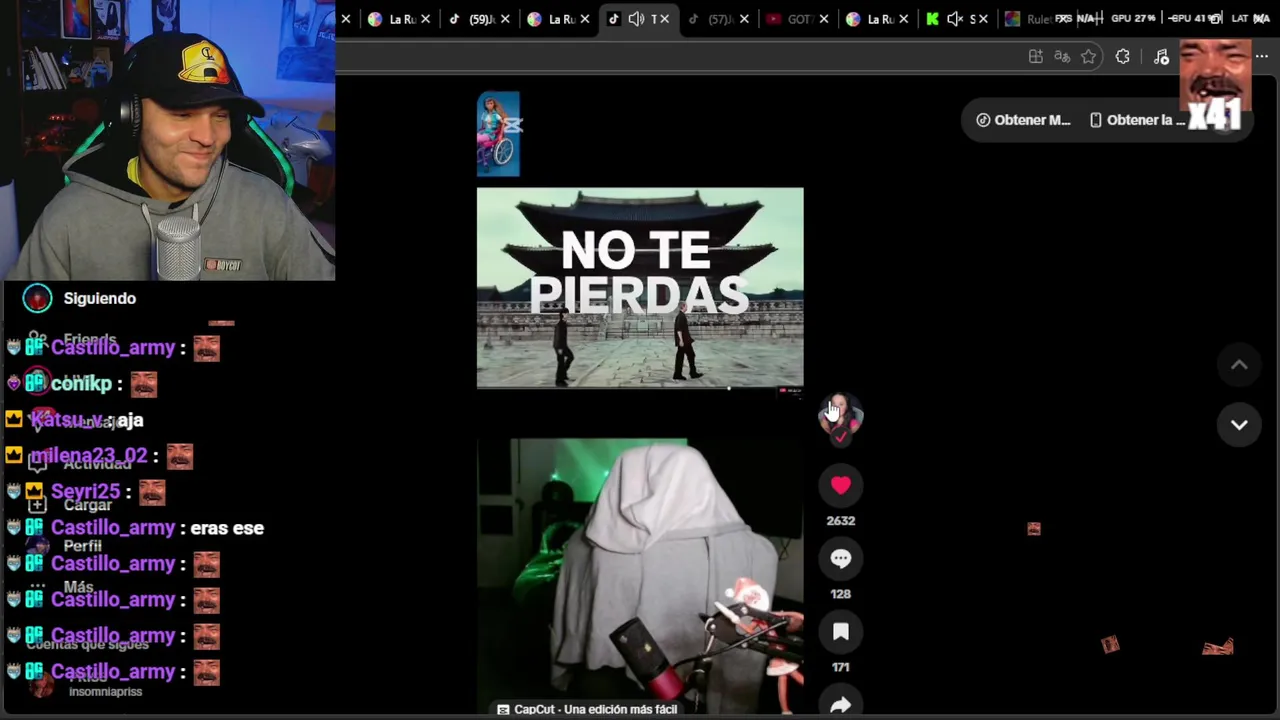Switch to the (57) TikTok browser tab
Image resolution: width=1280 pixels, height=720 pixels.
tap(718, 19)
